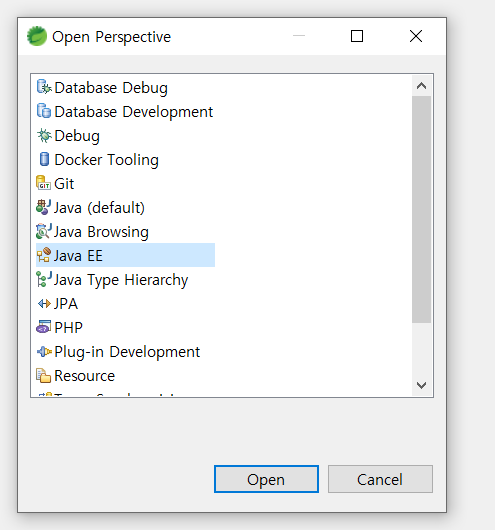Close the Open Perspective dialog
The width and height of the screenshot is (495, 530).
416,36
